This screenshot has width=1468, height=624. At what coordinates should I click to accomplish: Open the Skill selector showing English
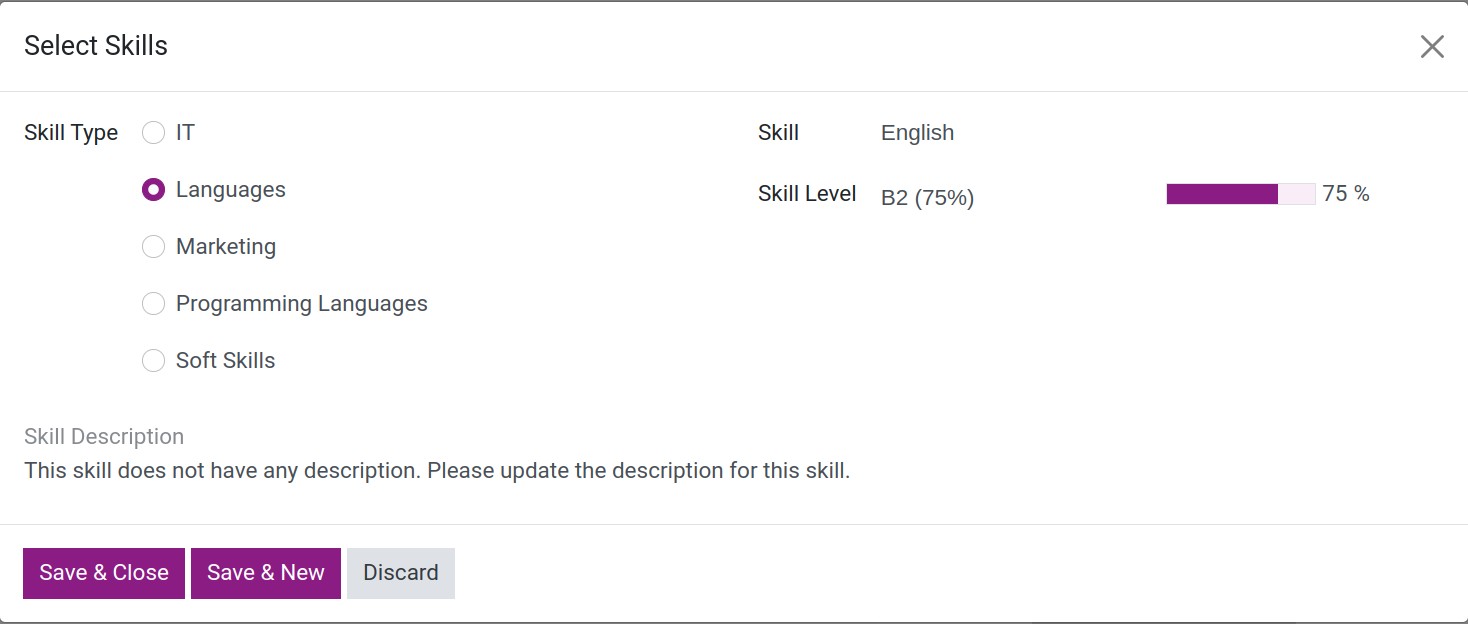click(916, 132)
